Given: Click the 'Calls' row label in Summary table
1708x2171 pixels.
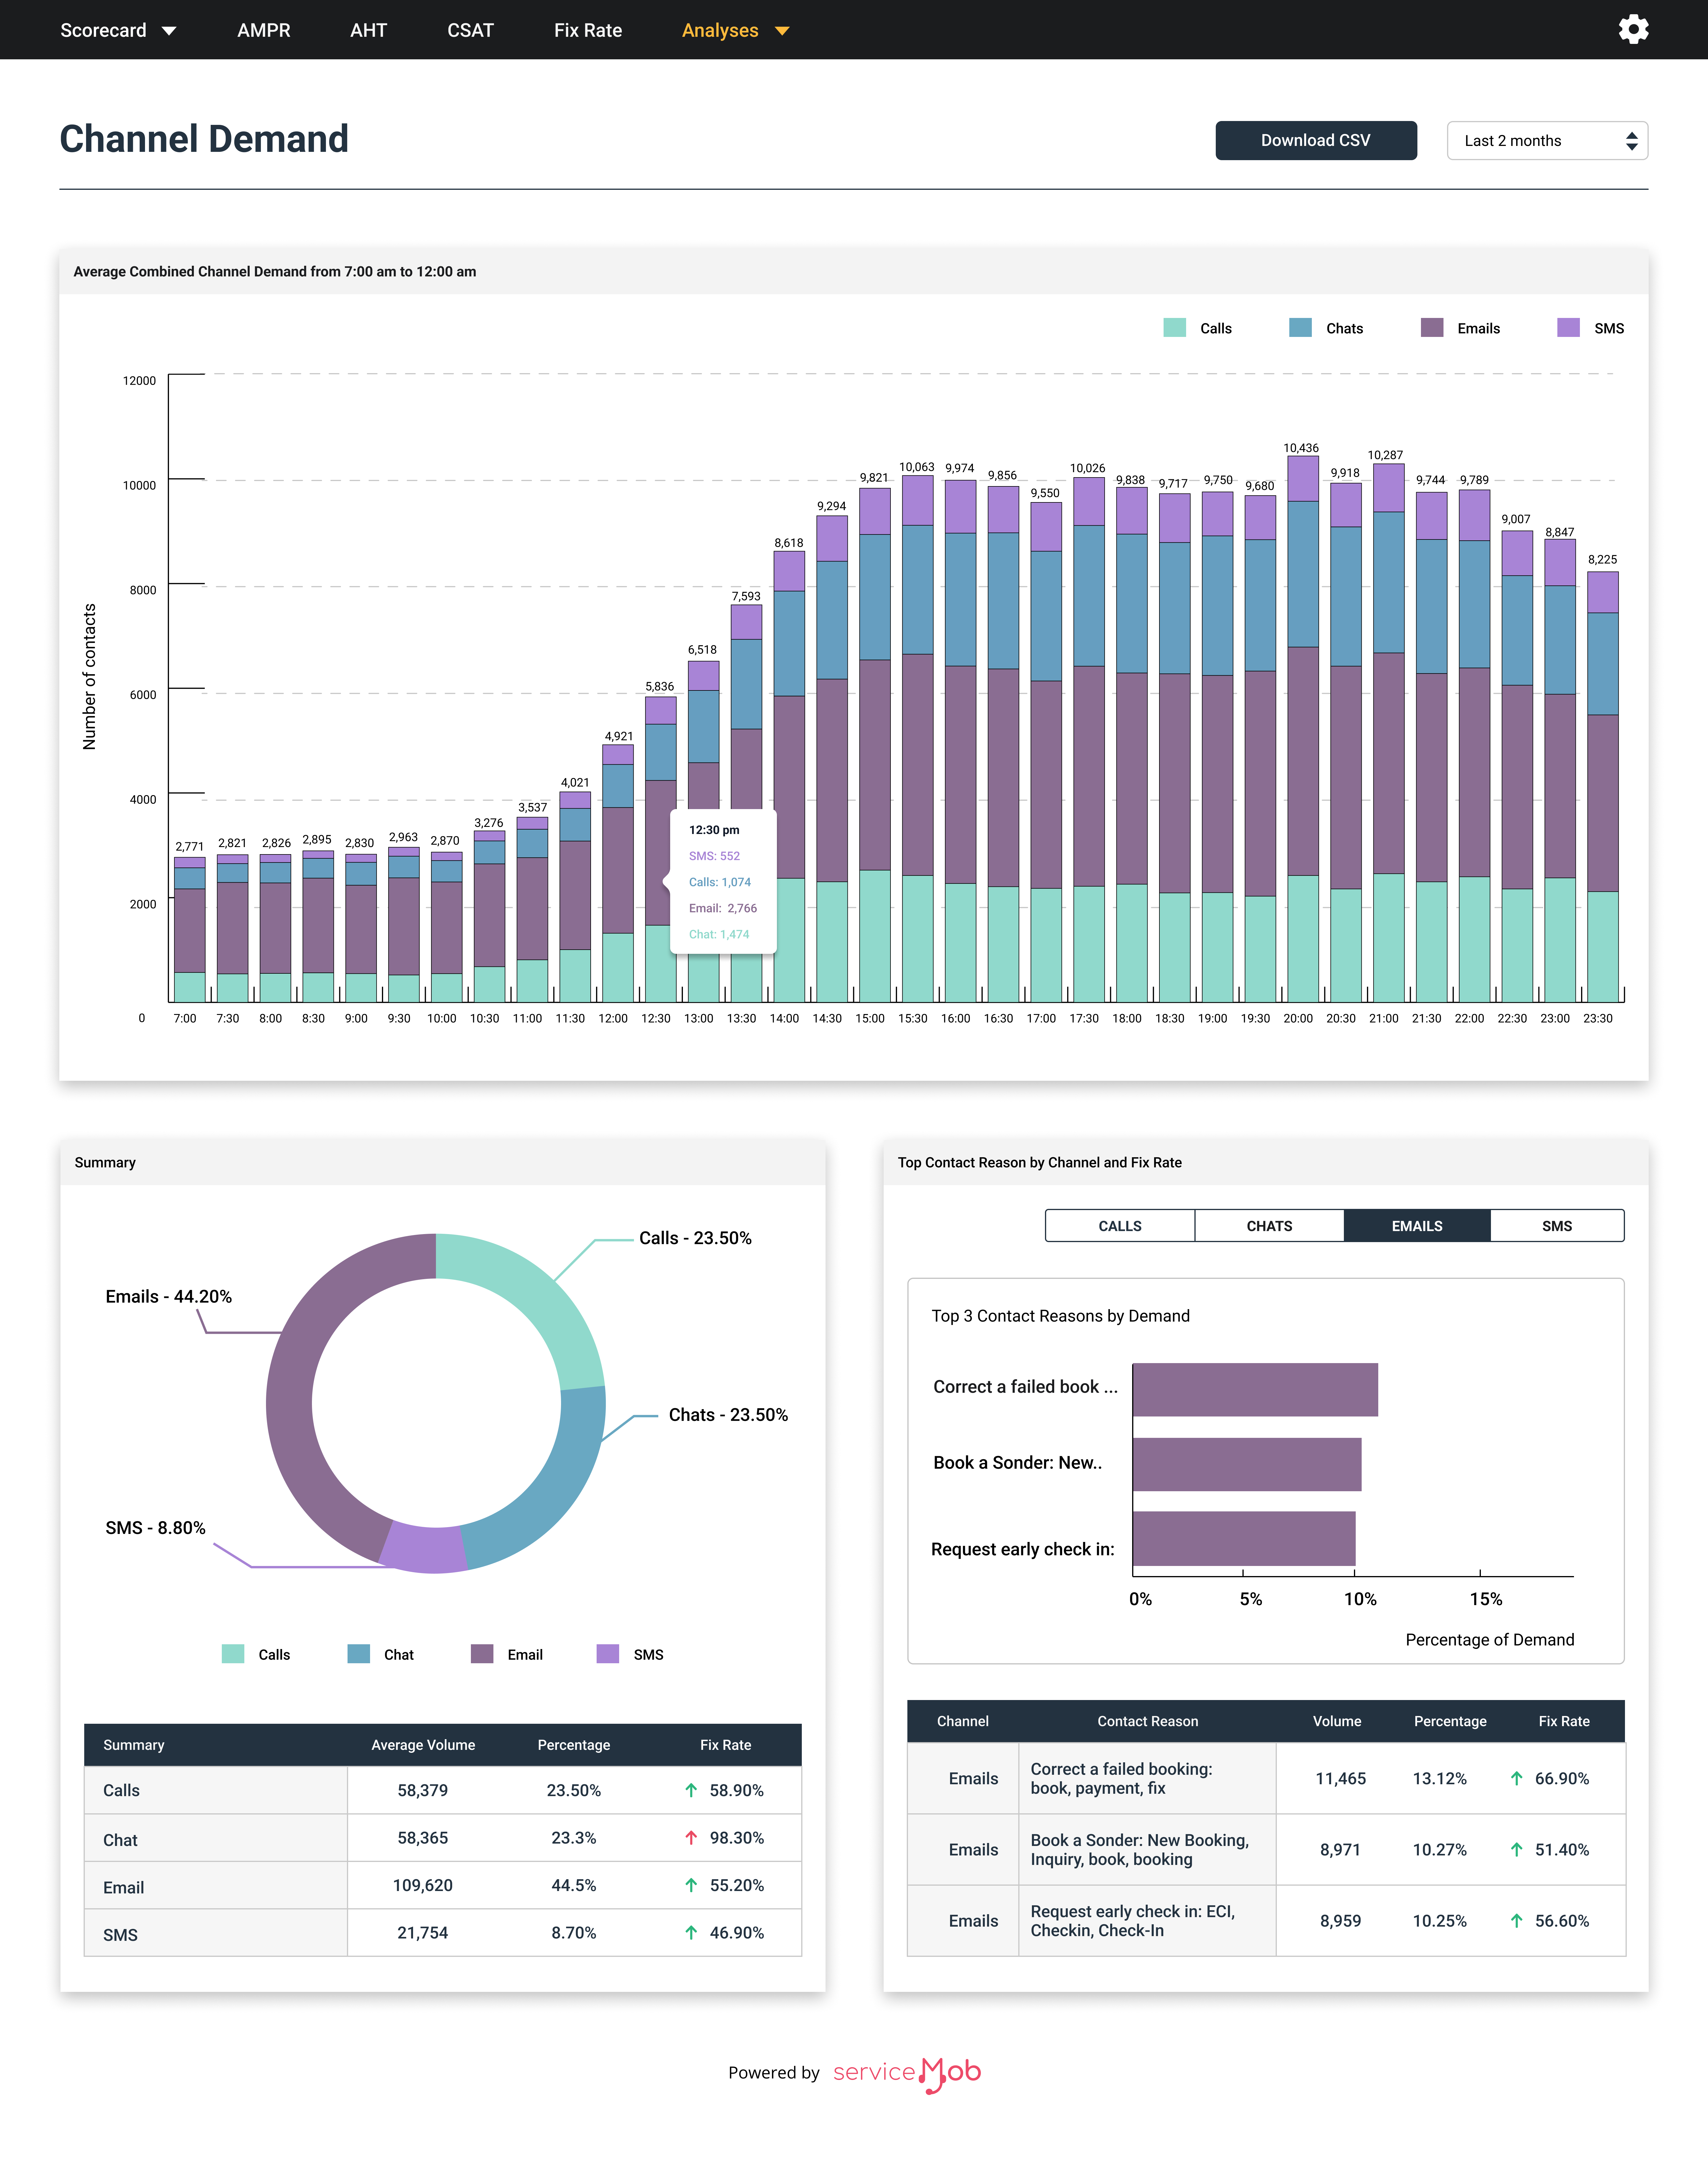Looking at the screenshot, I should click(121, 1791).
